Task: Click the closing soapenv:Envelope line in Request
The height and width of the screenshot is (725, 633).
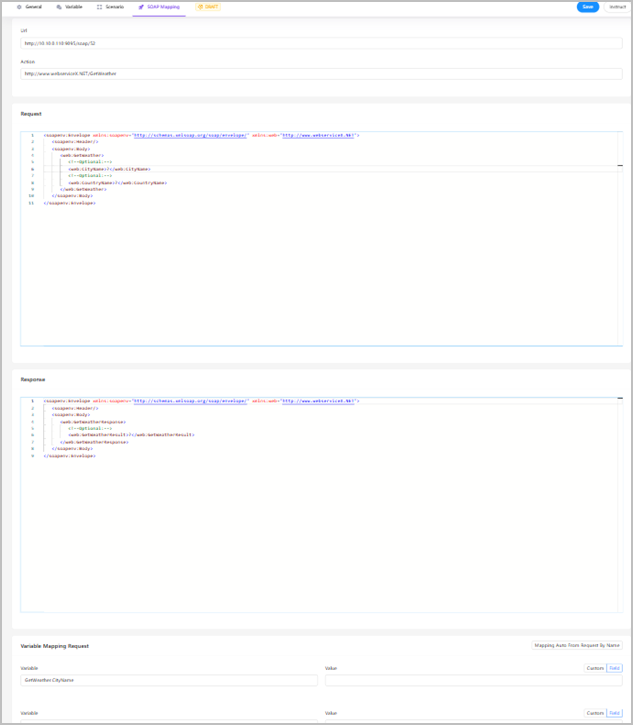Action: click(69, 203)
